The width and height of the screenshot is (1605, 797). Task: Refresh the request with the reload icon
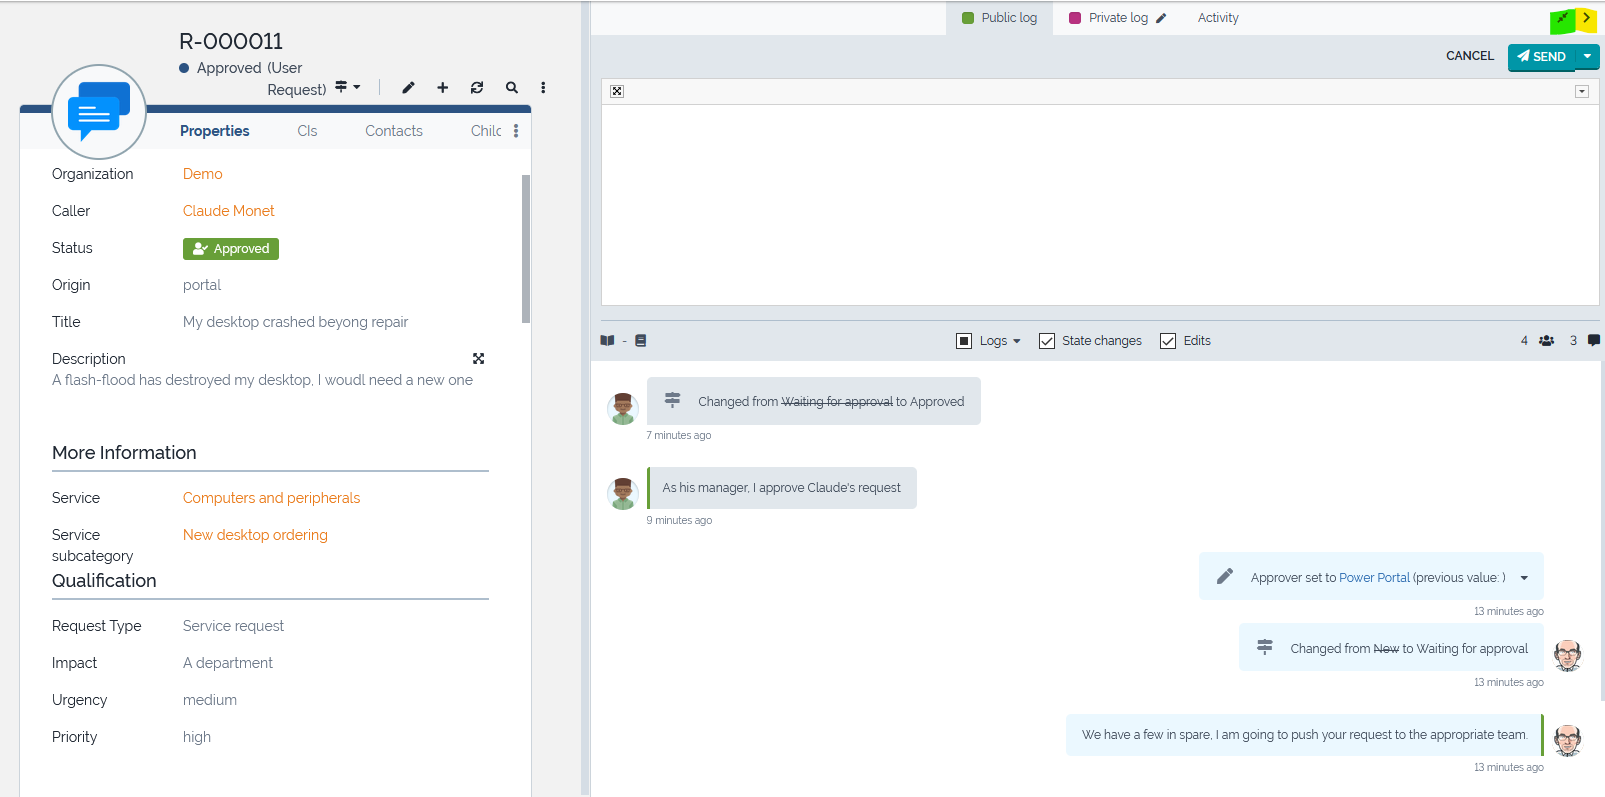477,88
